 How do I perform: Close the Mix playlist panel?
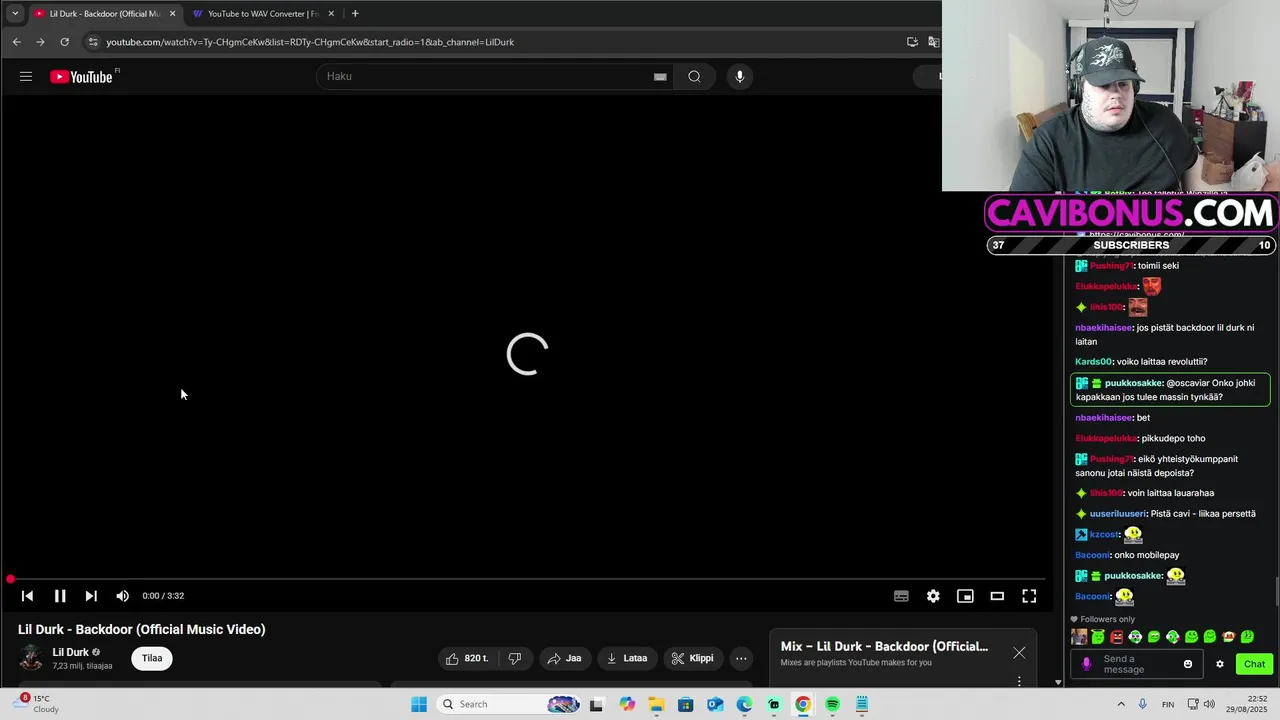pos(1019,653)
